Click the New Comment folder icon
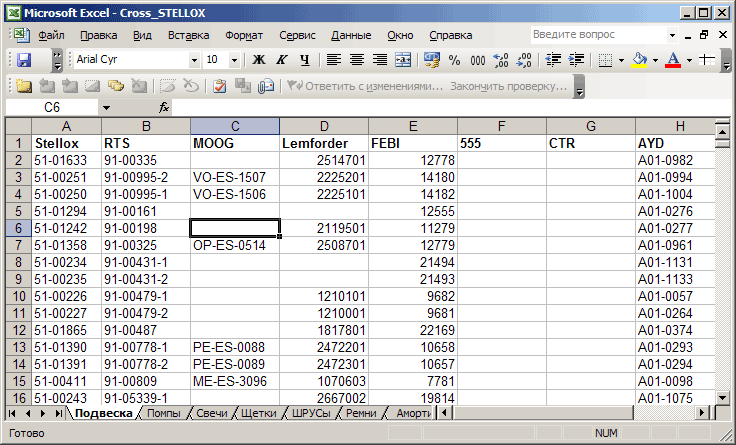 (x=23, y=86)
